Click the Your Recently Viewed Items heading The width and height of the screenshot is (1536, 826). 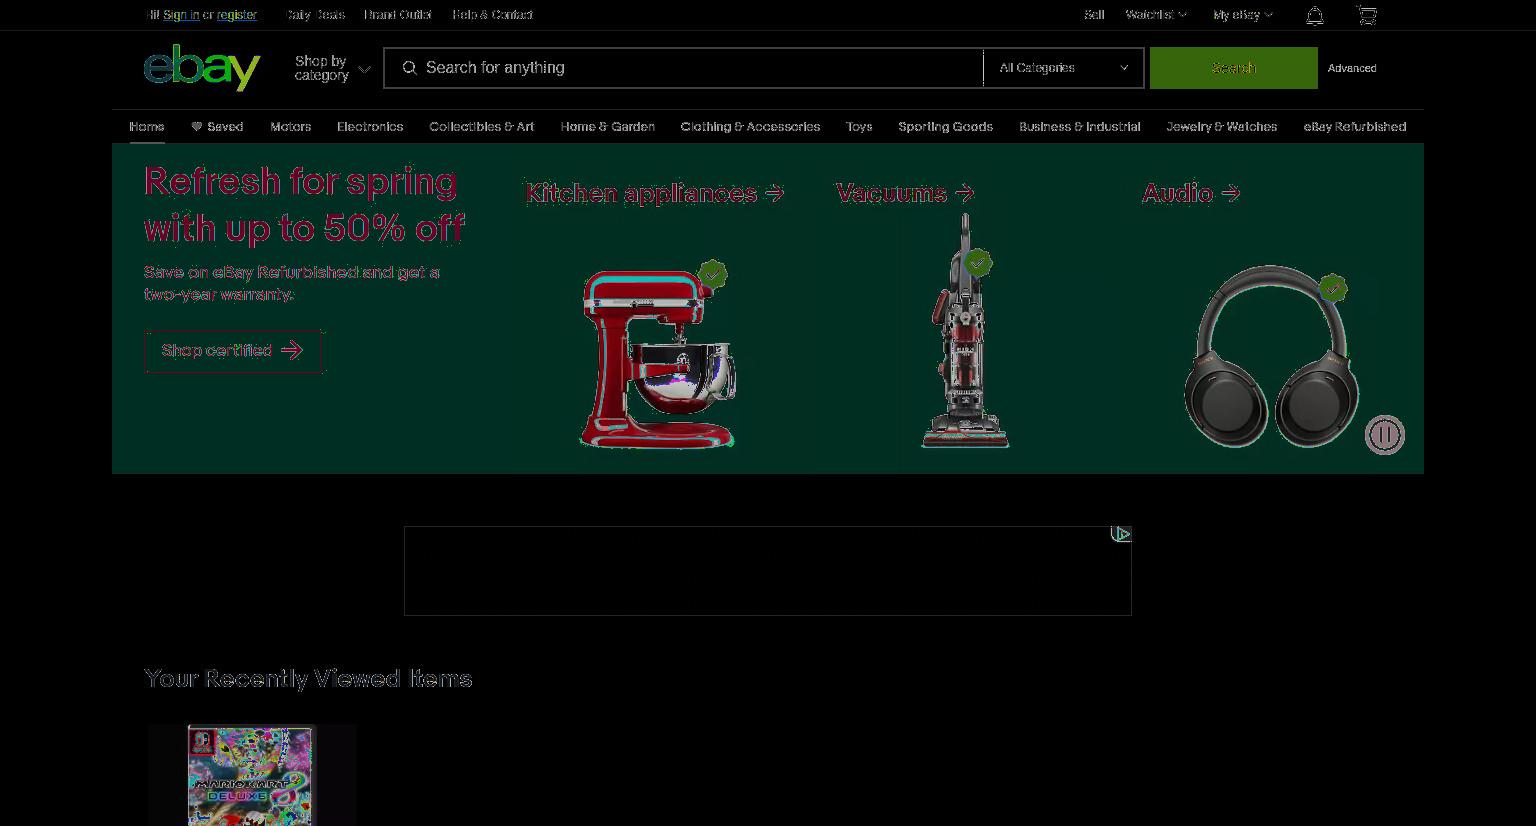[308, 678]
